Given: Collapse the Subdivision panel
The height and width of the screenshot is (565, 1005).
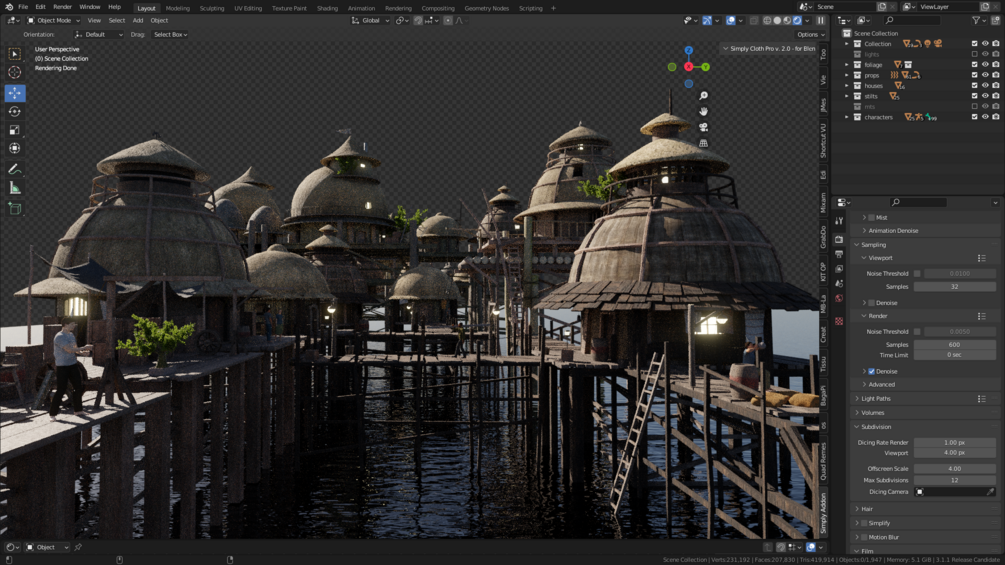Looking at the screenshot, I should (876, 427).
